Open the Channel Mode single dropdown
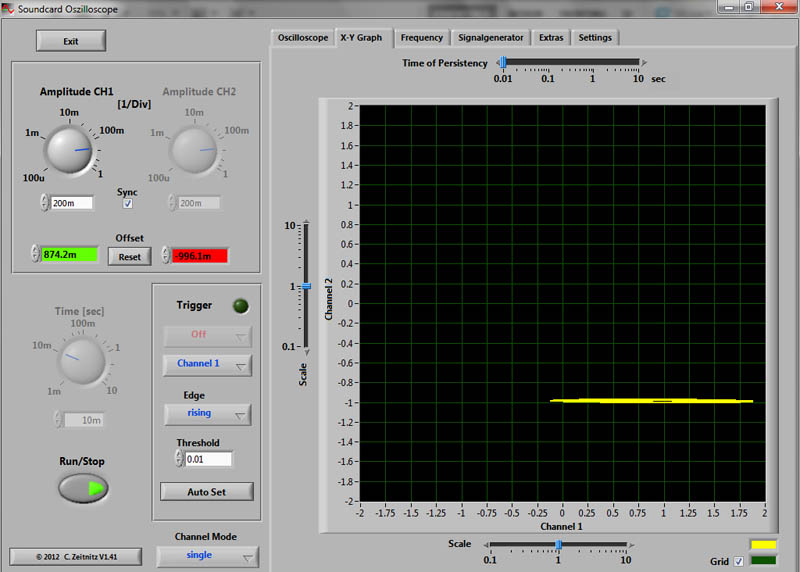The height and width of the screenshot is (572, 800). coord(207,555)
